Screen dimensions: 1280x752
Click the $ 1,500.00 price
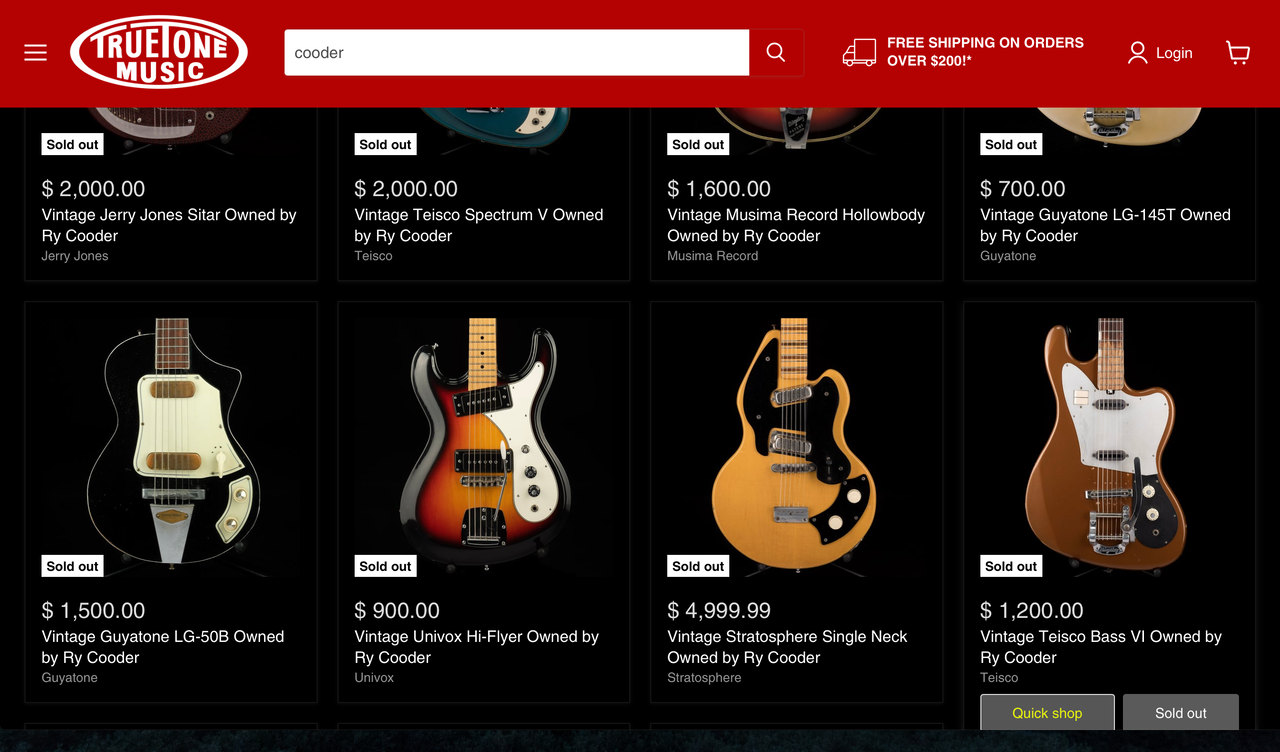[x=93, y=610]
